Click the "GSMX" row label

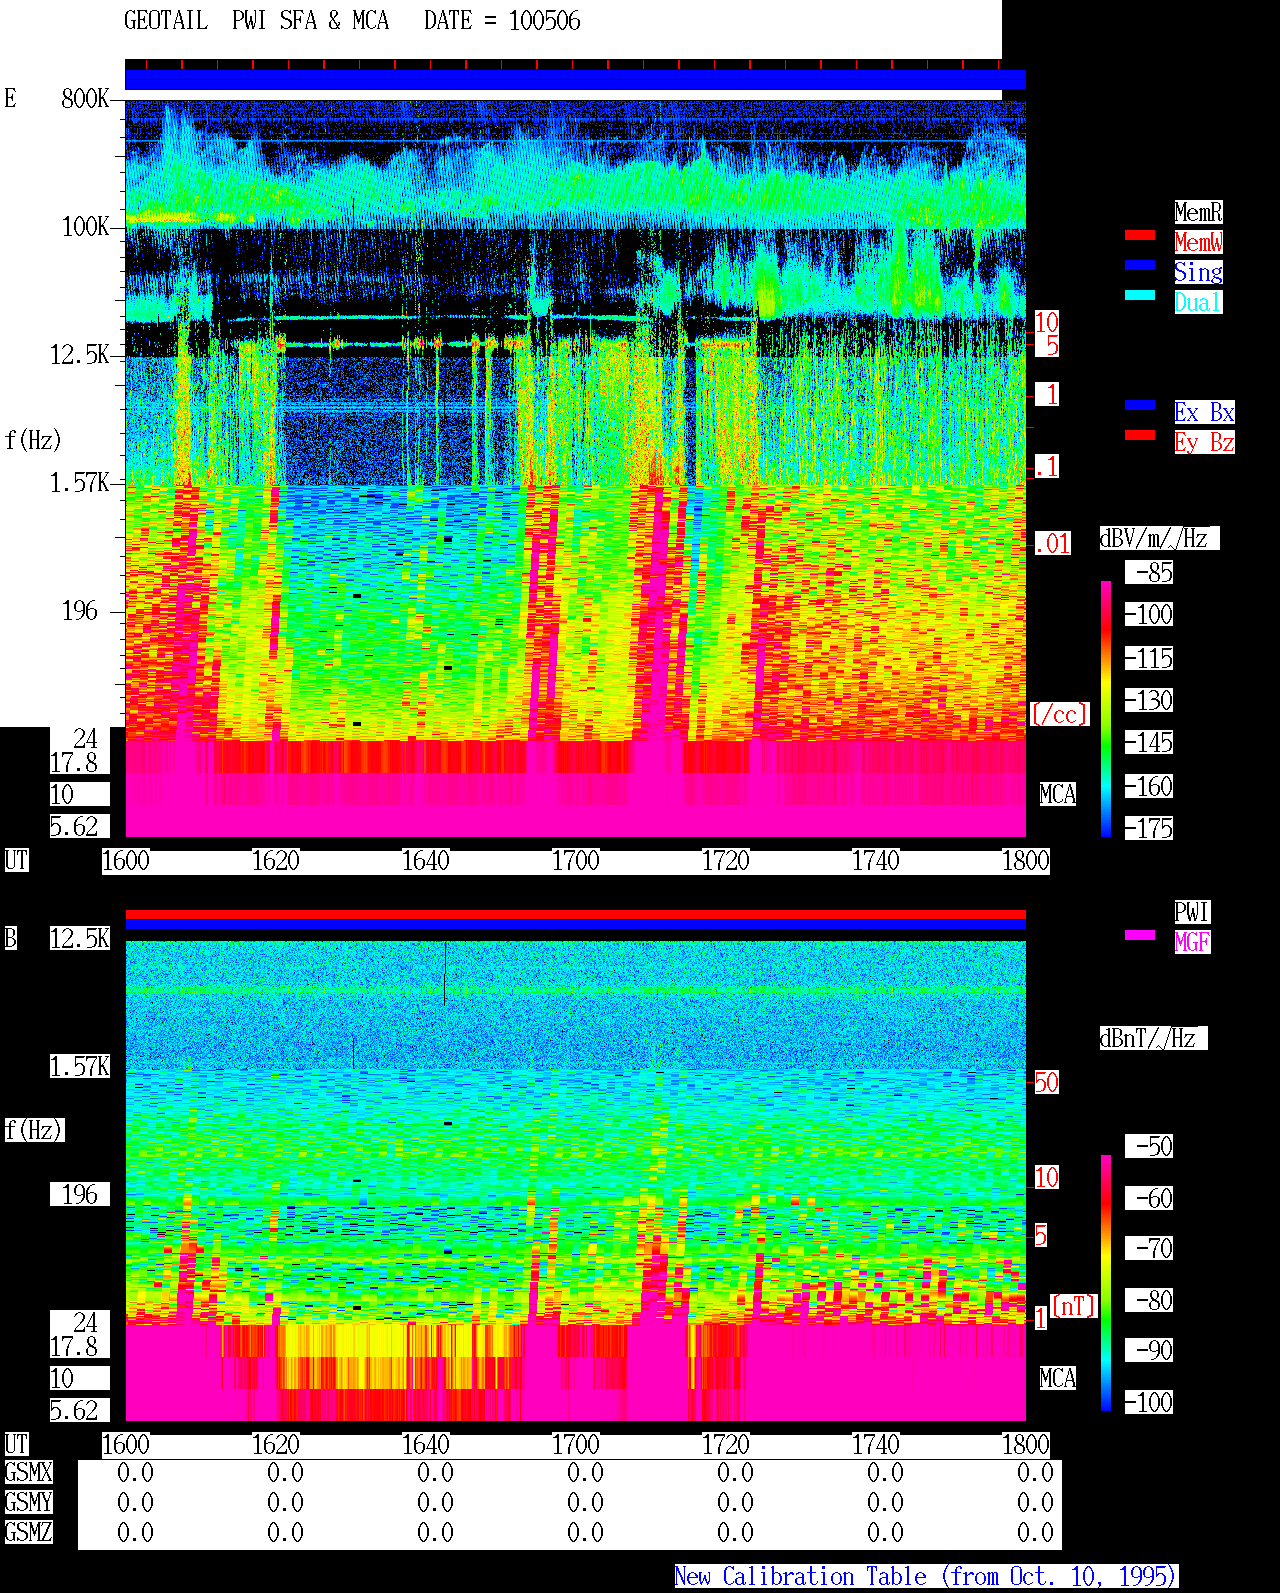(28, 1473)
